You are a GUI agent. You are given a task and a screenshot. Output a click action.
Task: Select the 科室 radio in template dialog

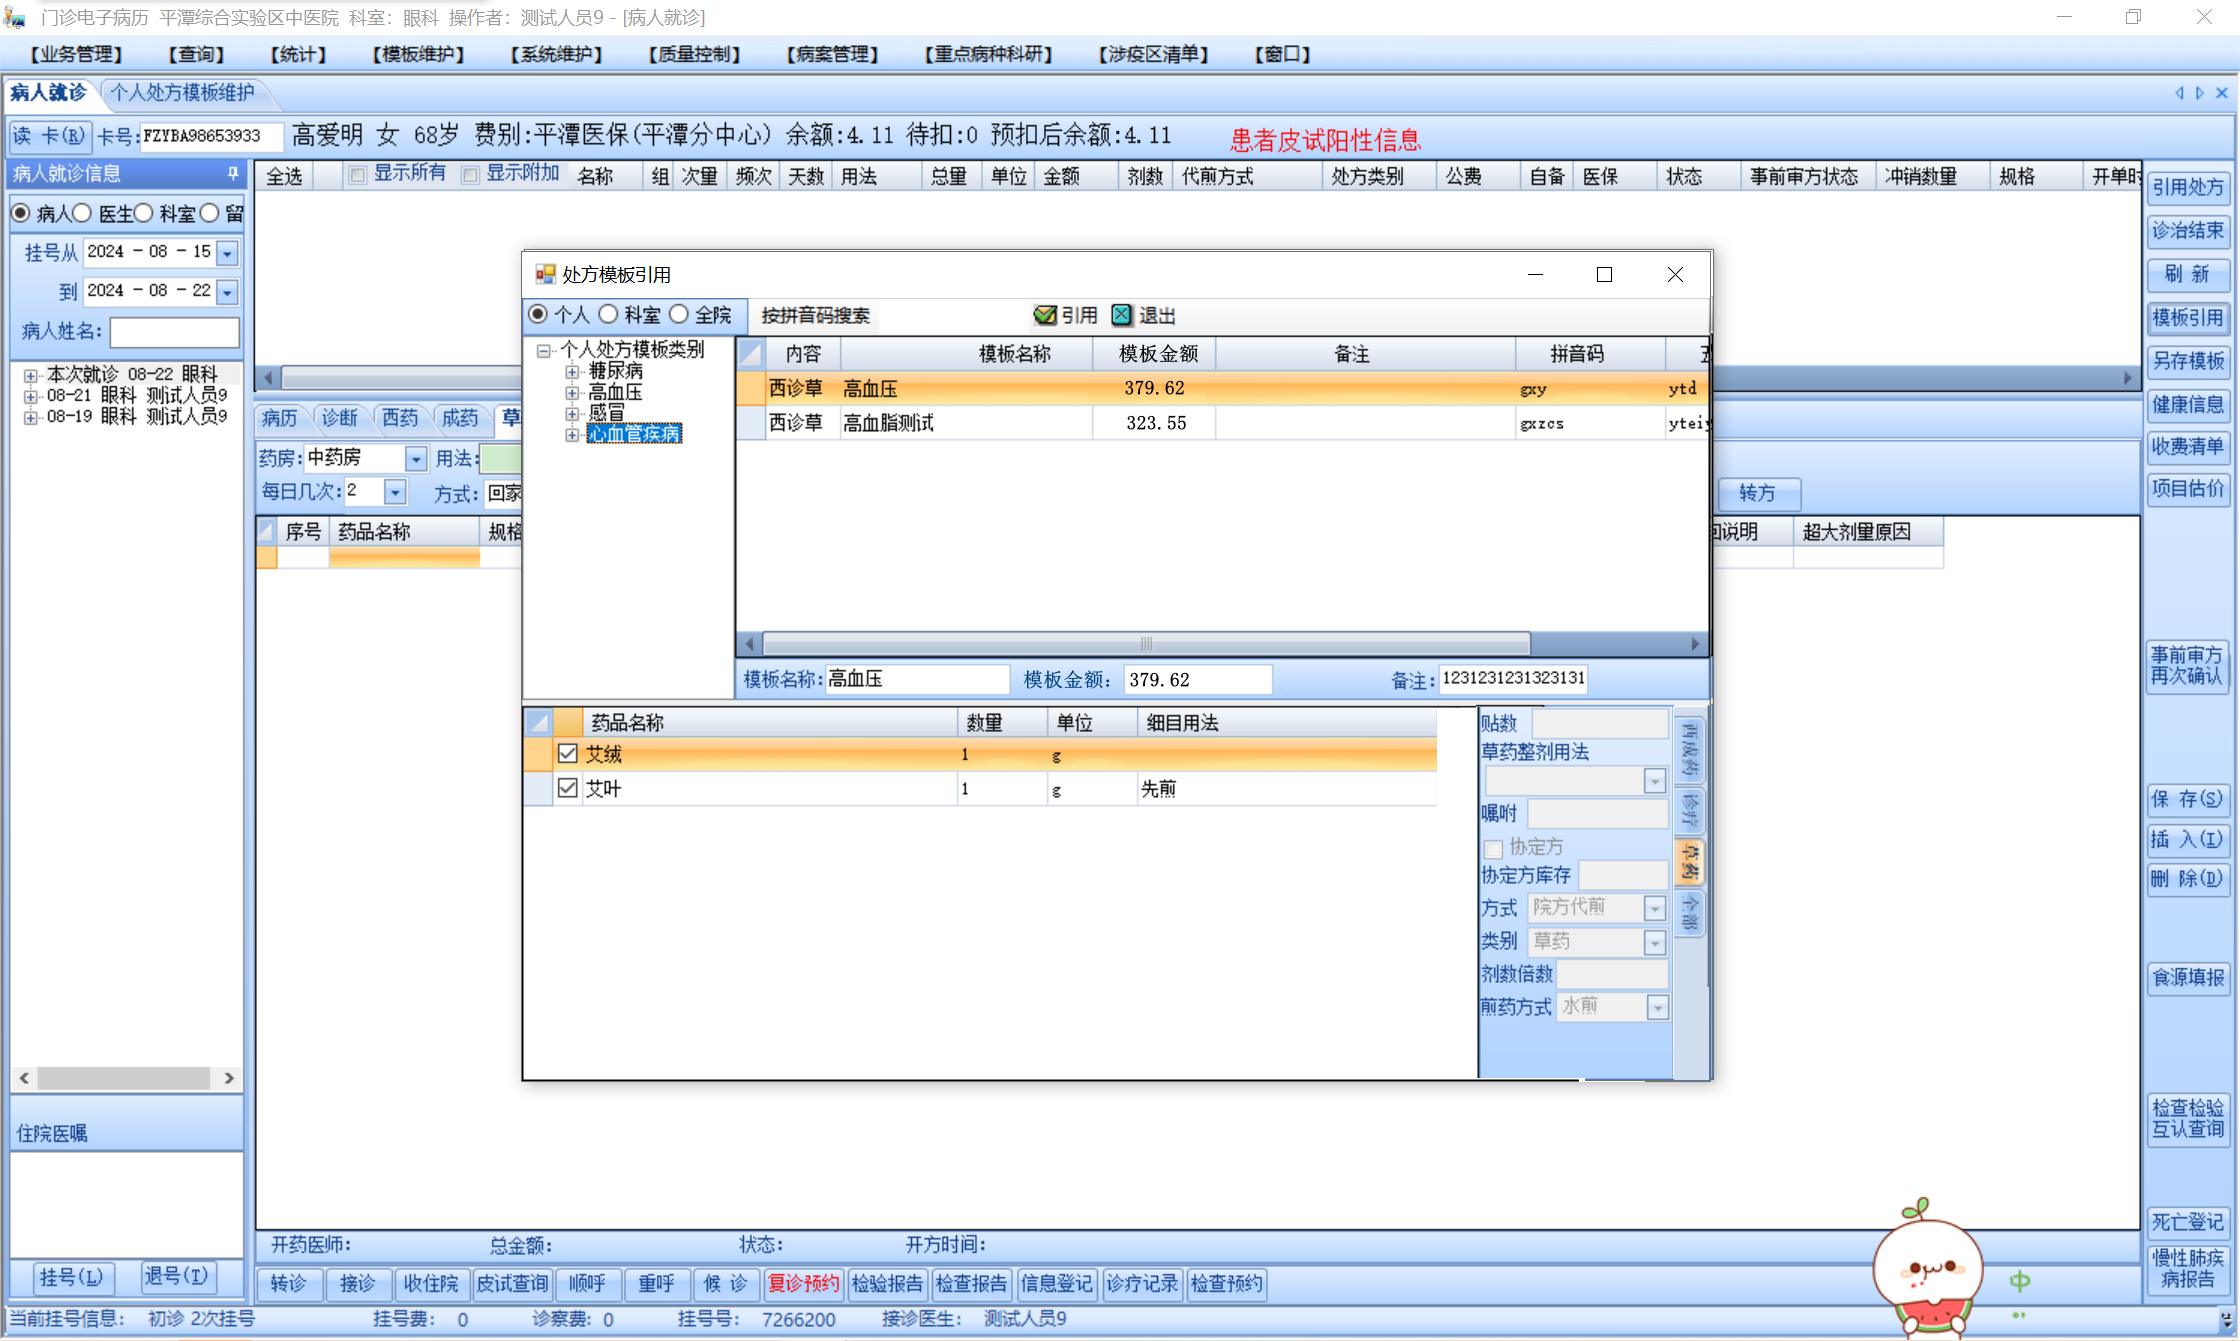coord(609,315)
